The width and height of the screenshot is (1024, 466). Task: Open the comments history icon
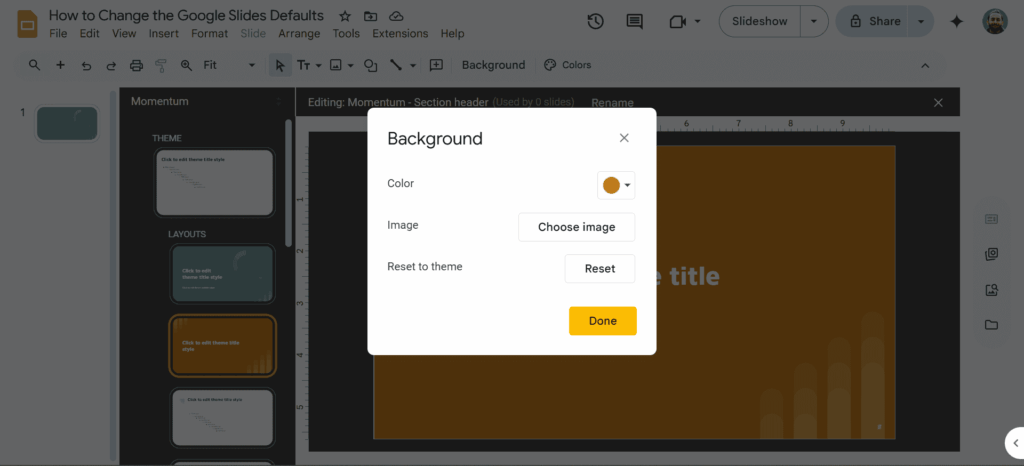pos(634,21)
